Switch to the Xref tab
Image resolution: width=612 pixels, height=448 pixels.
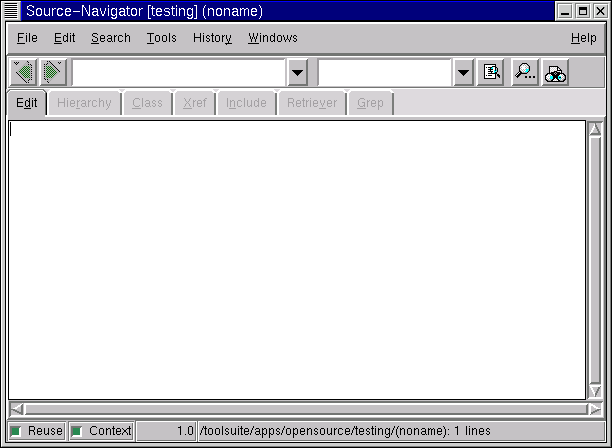pyautogui.click(x=195, y=103)
